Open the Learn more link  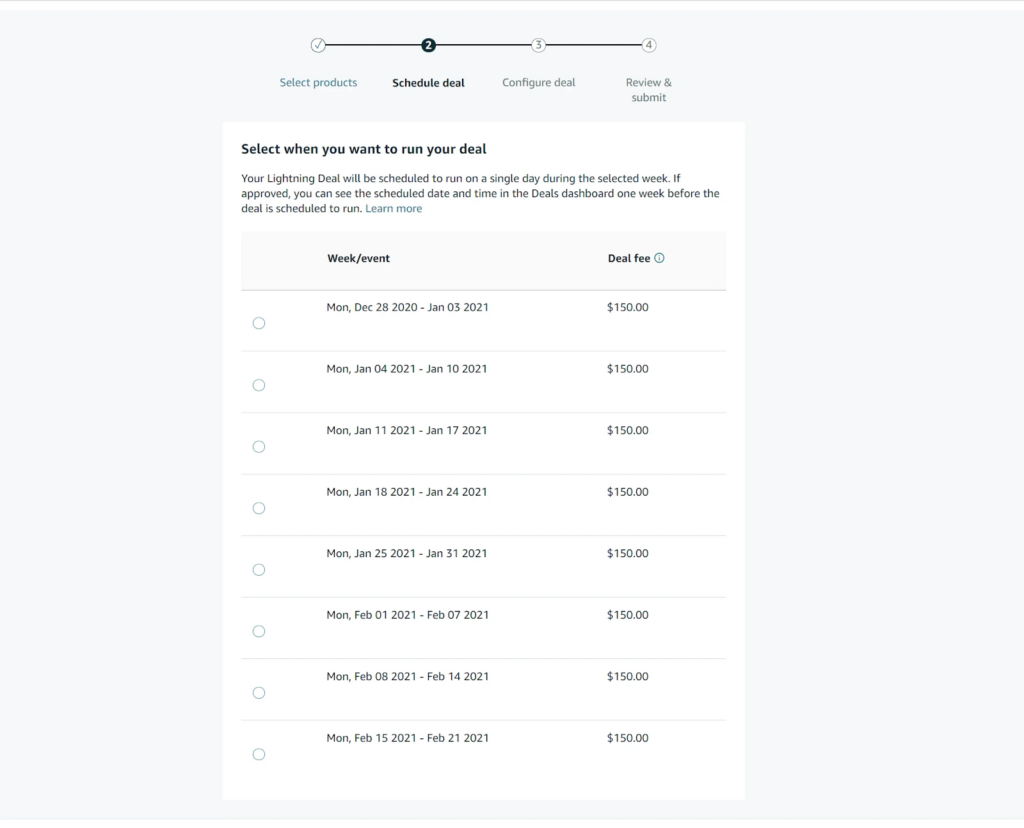click(393, 208)
